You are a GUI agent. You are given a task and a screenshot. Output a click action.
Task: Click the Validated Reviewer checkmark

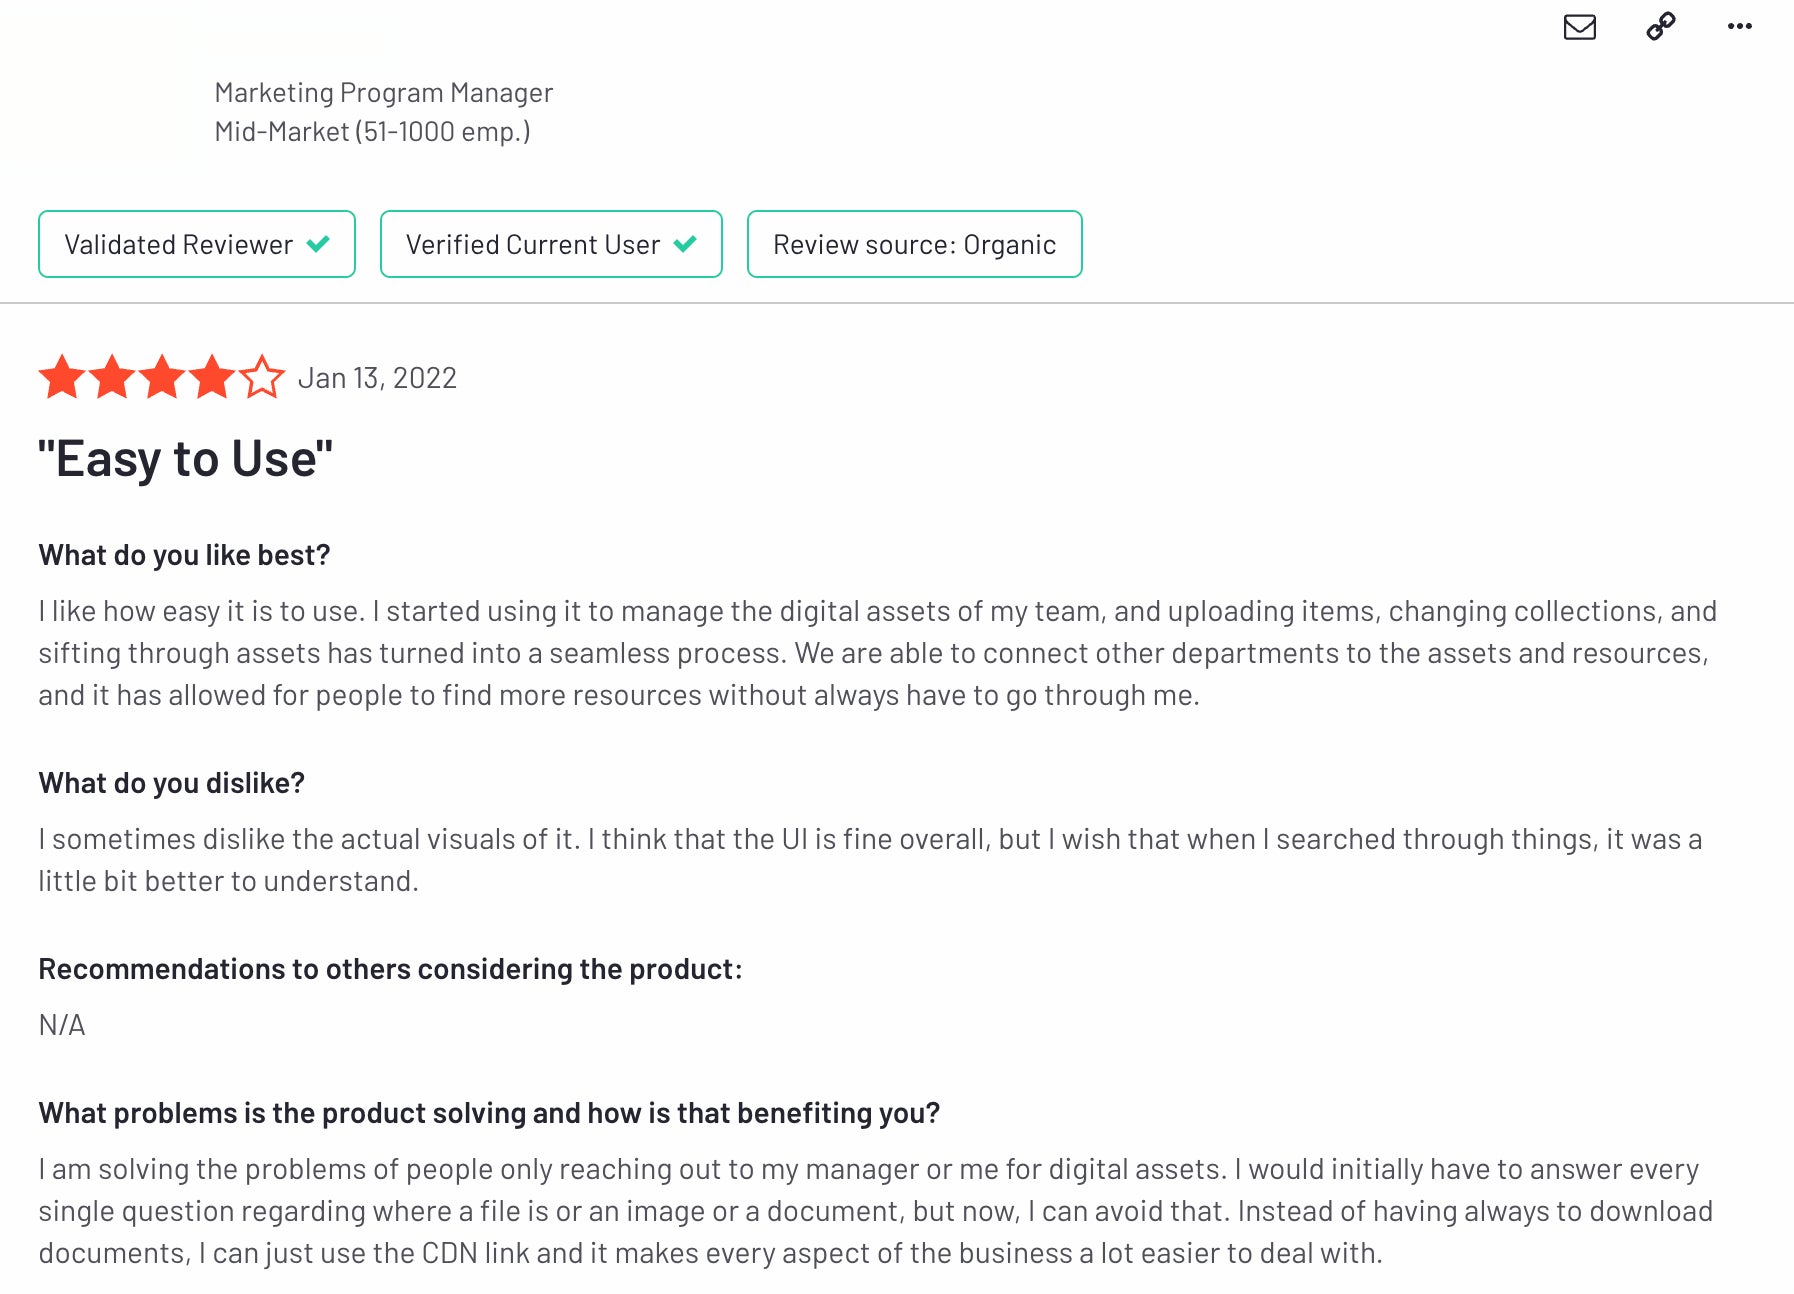pos(318,244)
